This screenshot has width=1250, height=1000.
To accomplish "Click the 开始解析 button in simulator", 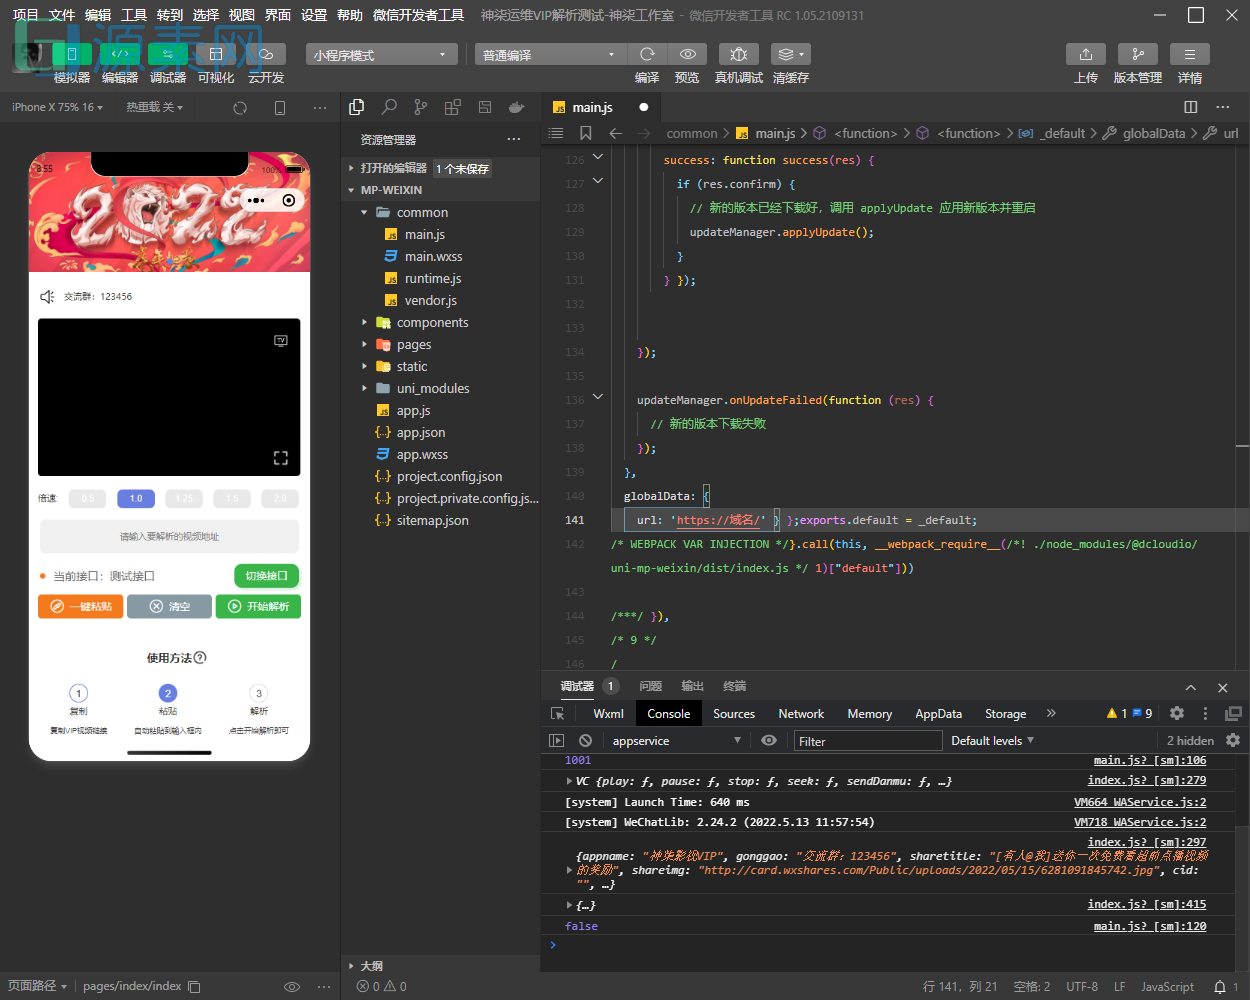I will 258,607.
